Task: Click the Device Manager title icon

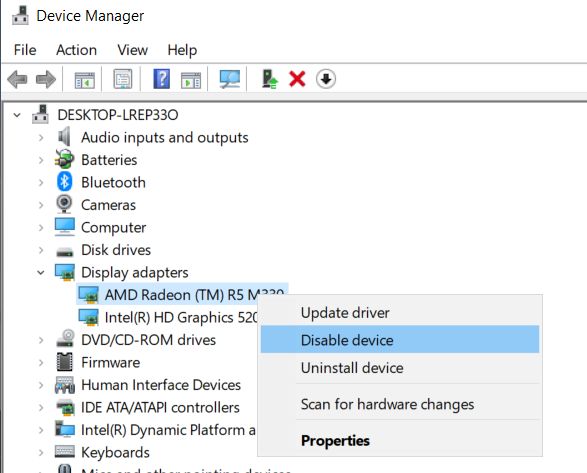Action: (x=20, y=16)
